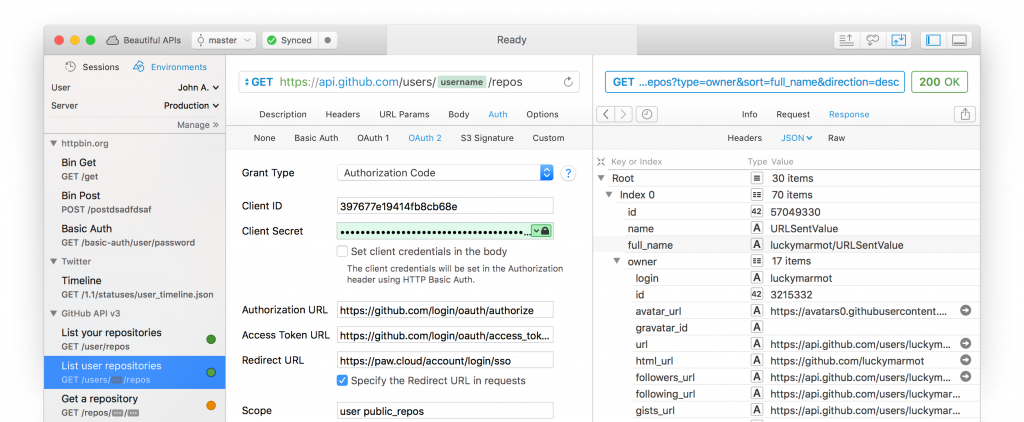Uncheck Specify the Redirect URL in requests
This screenshot has height=422, width=1024.
342,380
